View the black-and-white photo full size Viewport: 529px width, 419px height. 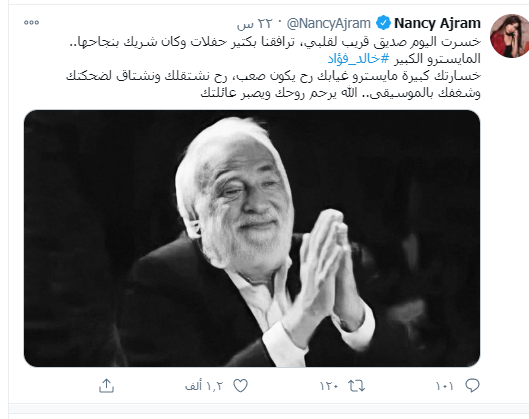[x=252, y=238]
